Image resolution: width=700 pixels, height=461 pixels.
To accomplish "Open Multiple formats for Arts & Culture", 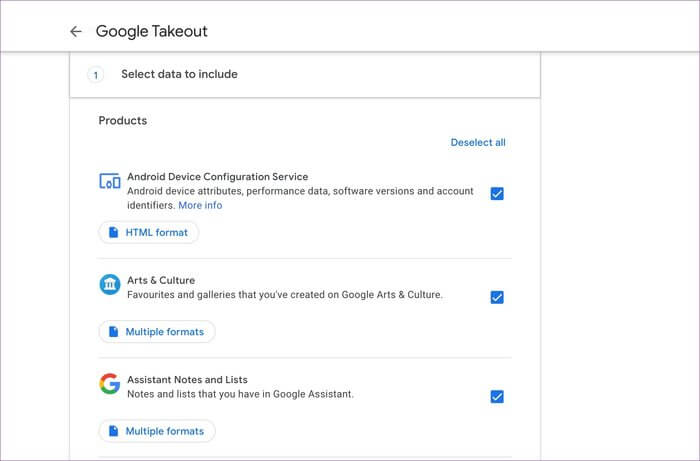I will pos(157,332).
